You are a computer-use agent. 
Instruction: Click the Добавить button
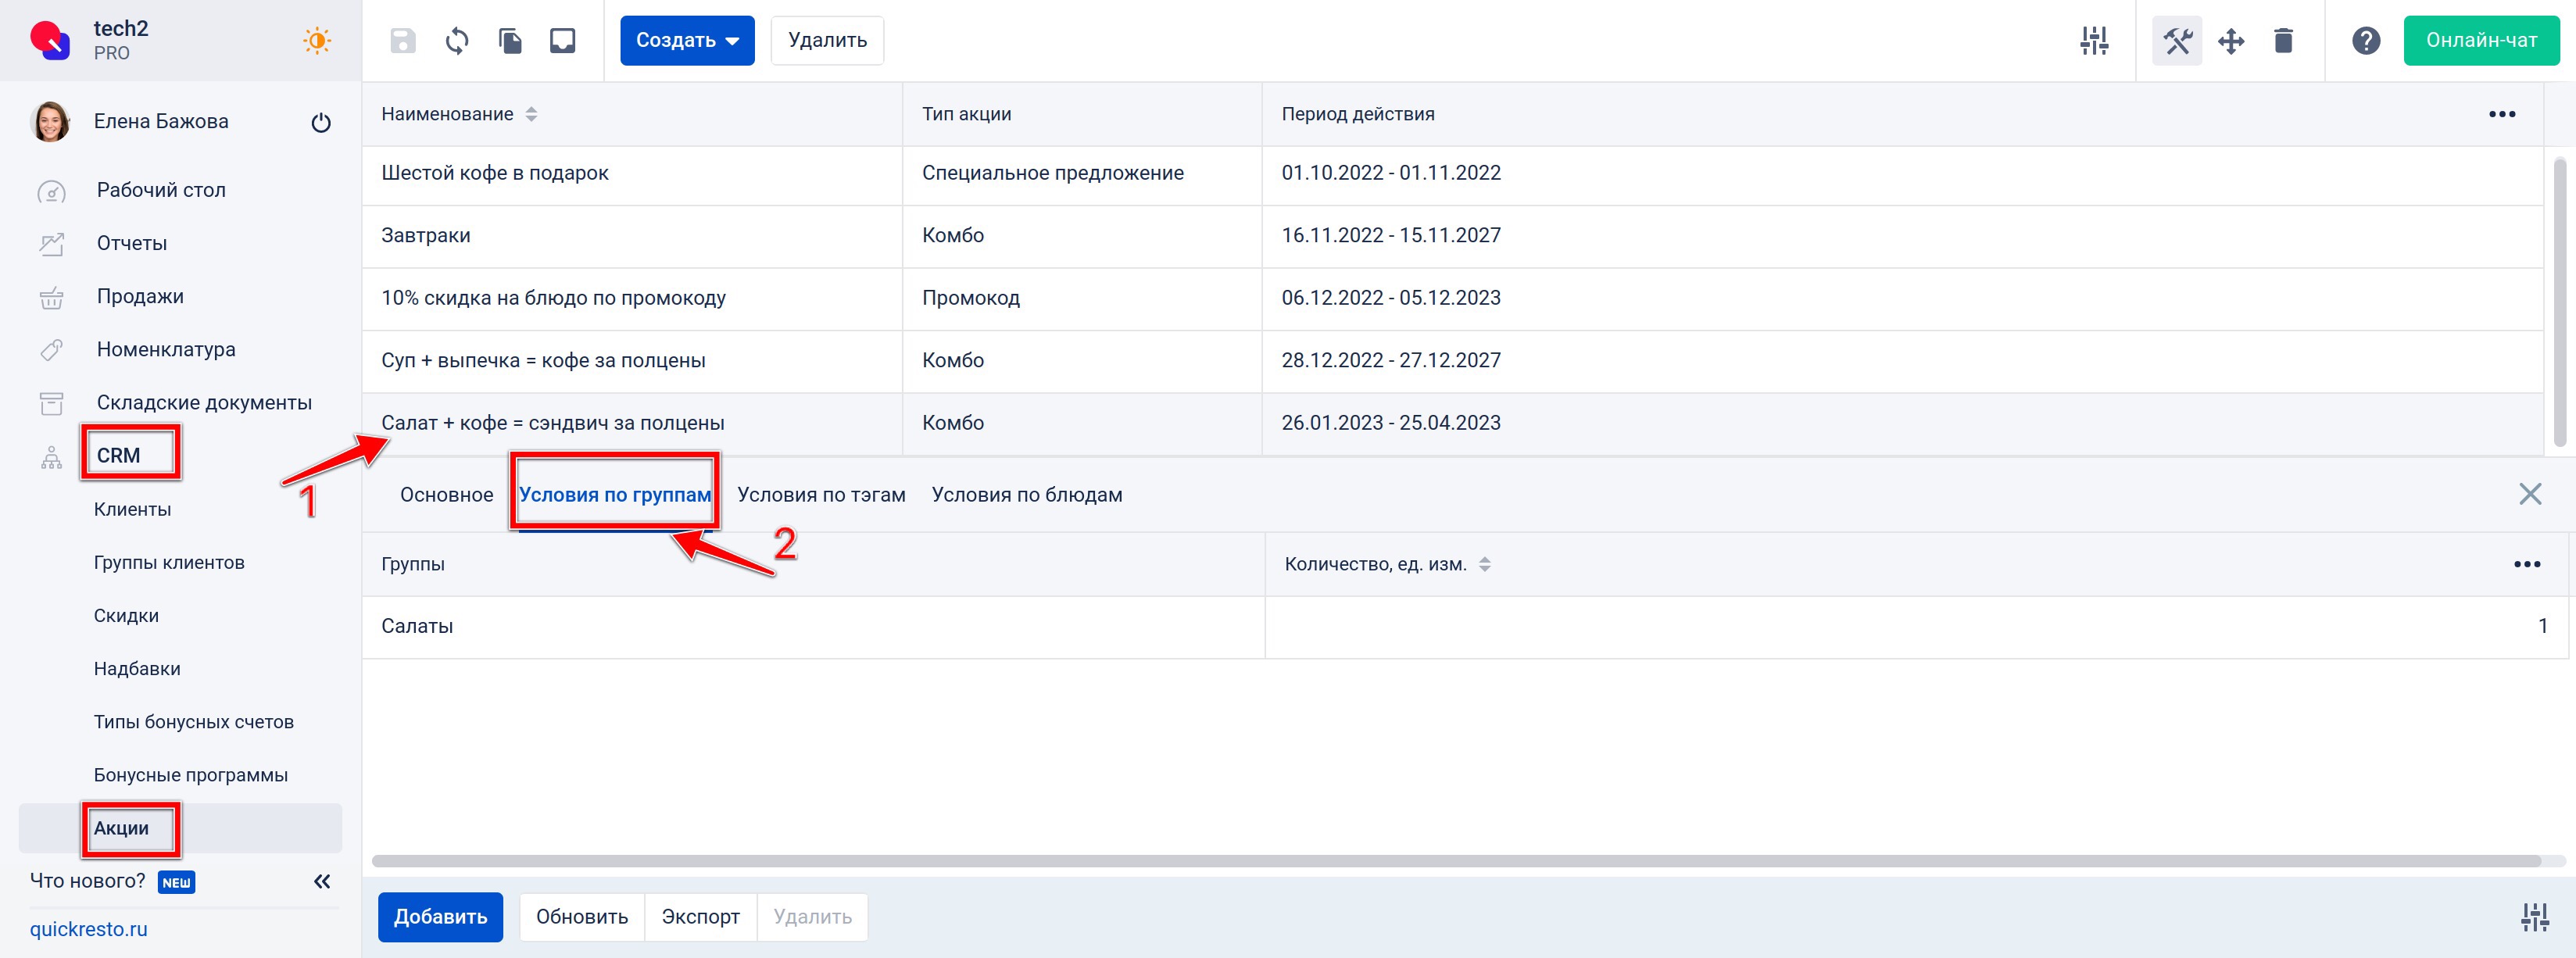click(x=440, y=917)
